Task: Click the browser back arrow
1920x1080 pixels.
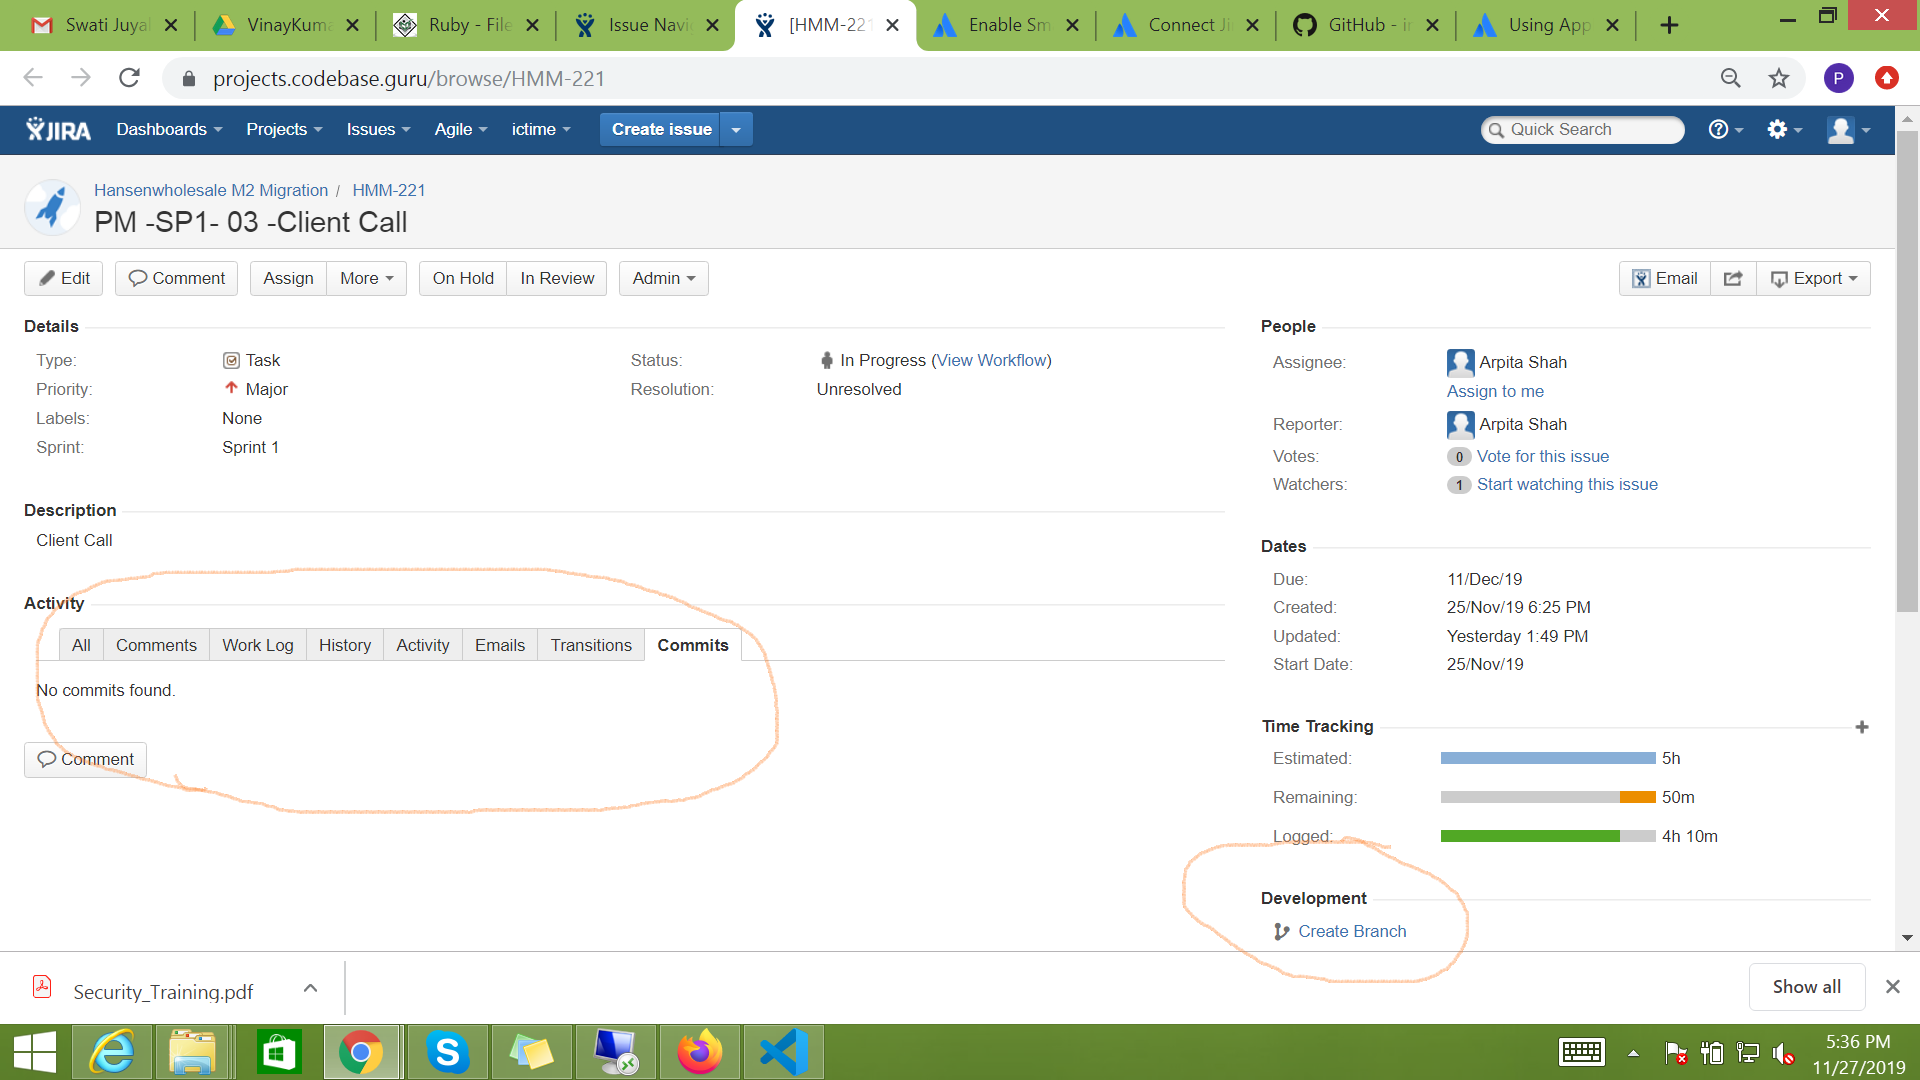Action: pyautogui.click(x=33, y=78)
